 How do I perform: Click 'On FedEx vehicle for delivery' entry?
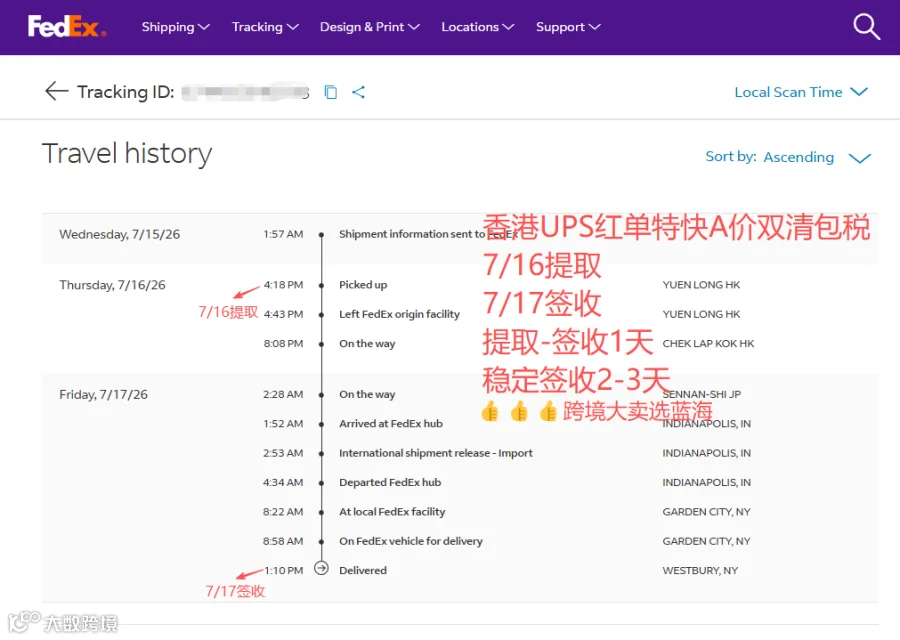[410, 541]
